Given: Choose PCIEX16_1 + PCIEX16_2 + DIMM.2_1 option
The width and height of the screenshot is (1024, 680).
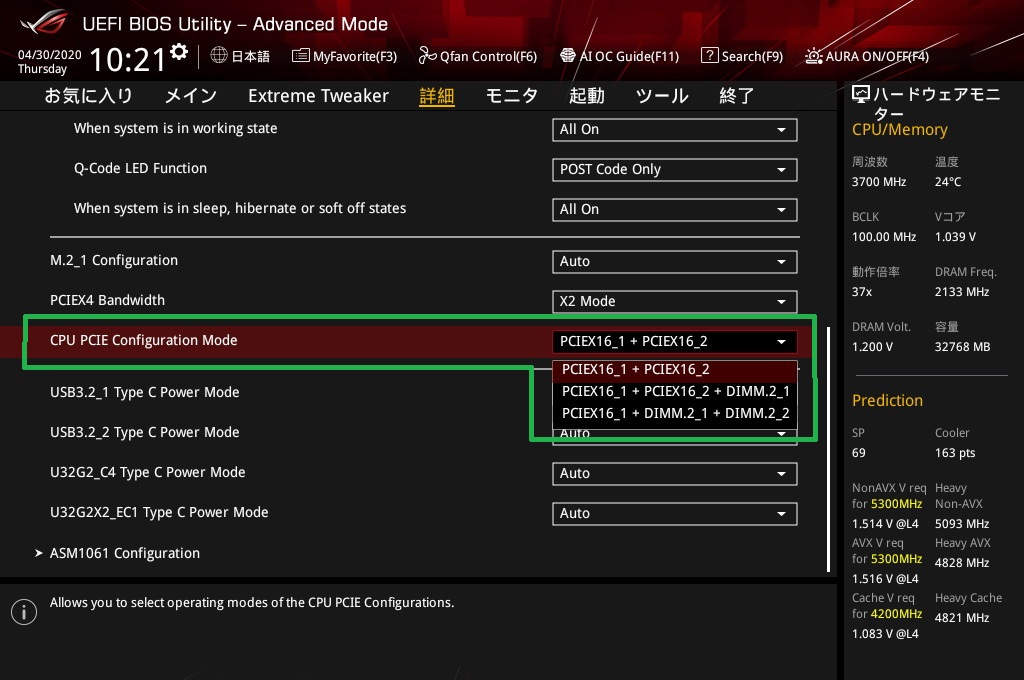Looking at the screenshot, I should coord(675,391).
